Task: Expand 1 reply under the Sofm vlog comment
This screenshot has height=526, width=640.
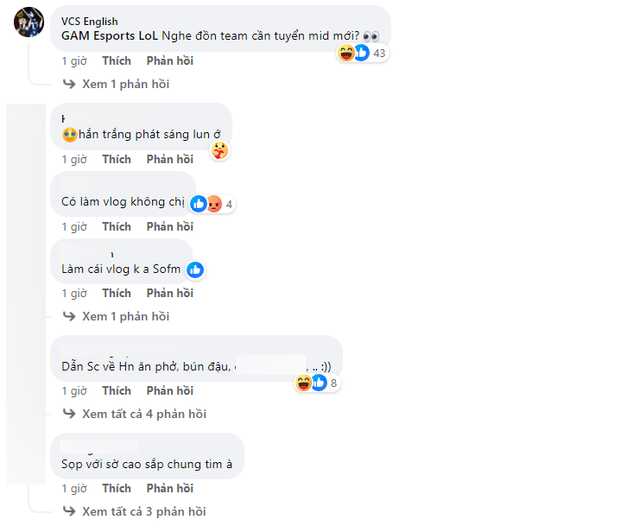Action: tap(125, 316)
